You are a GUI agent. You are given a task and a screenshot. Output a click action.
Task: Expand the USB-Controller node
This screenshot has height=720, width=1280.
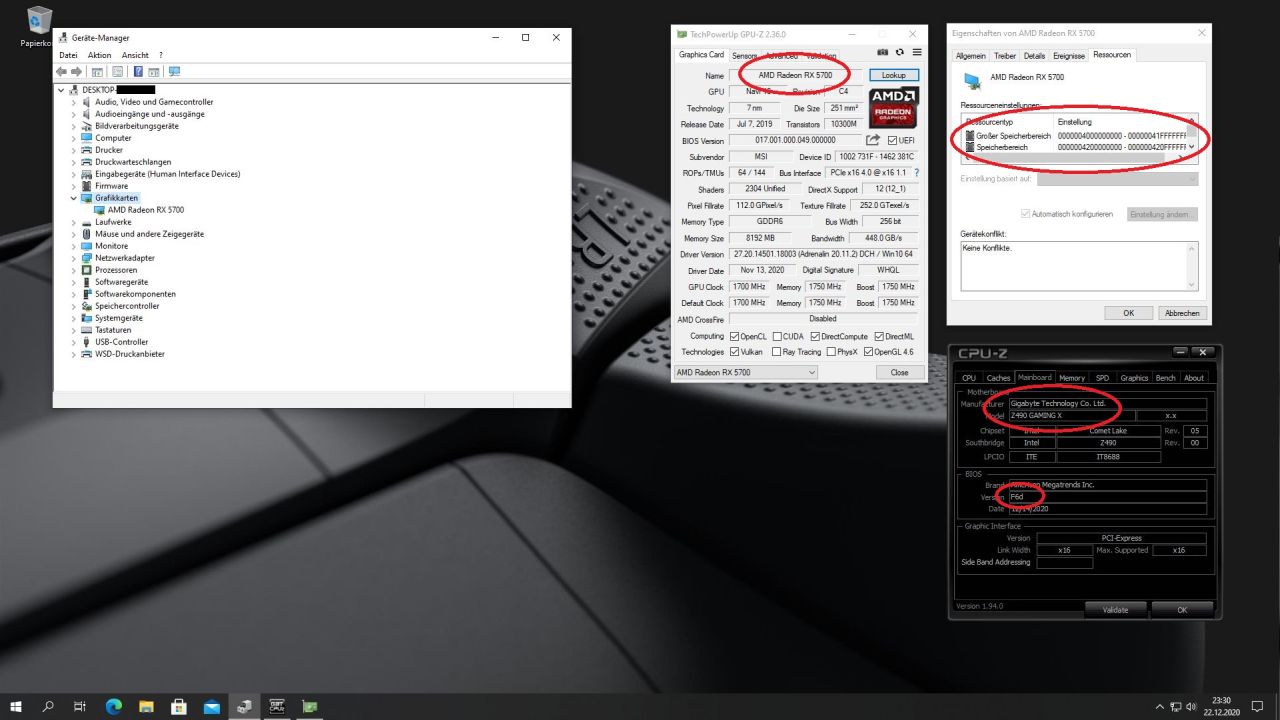(x=74, y=342)
